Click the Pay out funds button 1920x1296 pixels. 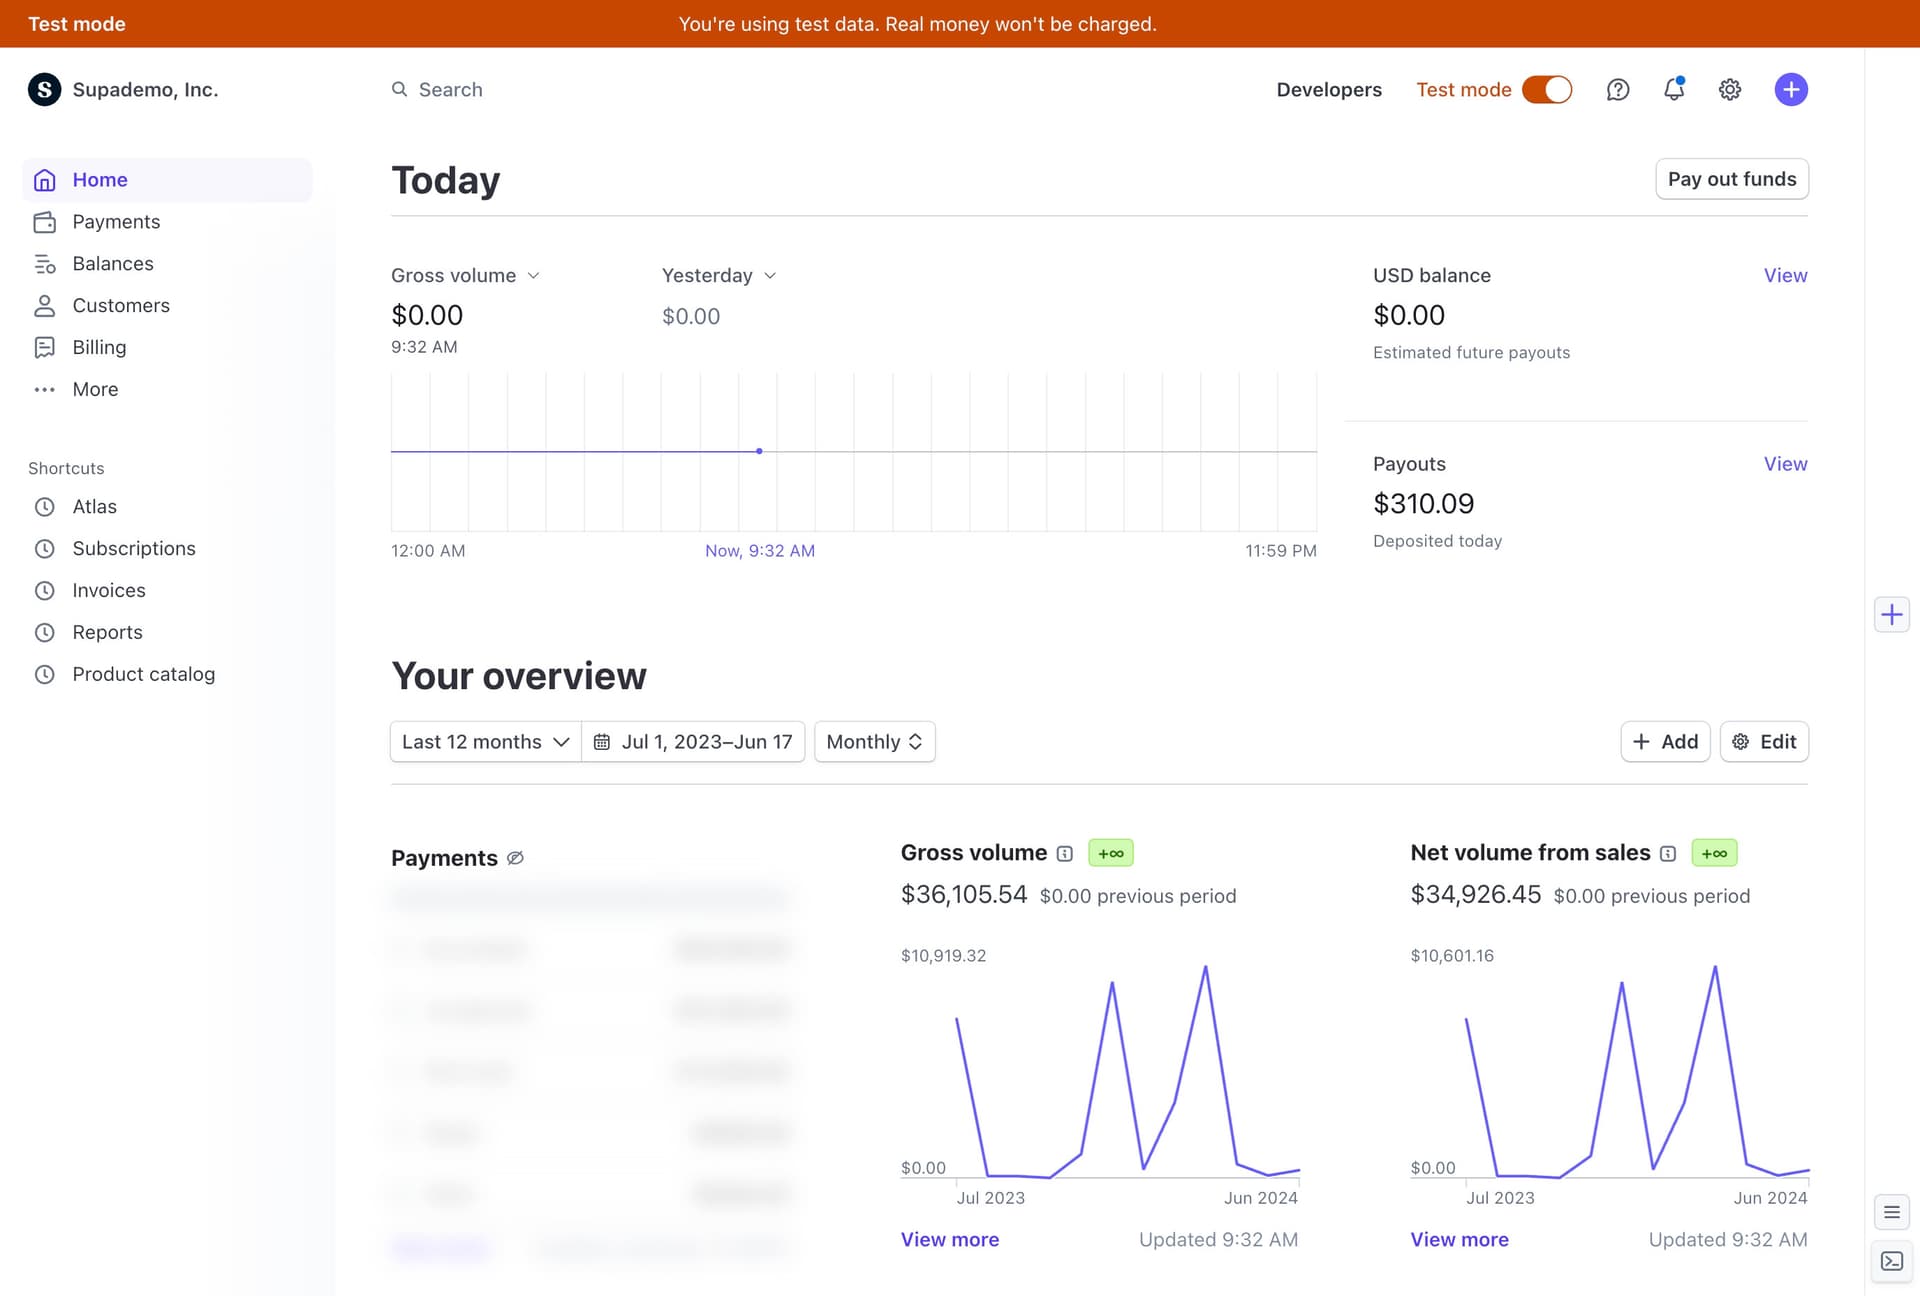pyautogui.click(x=1732, y=179)
